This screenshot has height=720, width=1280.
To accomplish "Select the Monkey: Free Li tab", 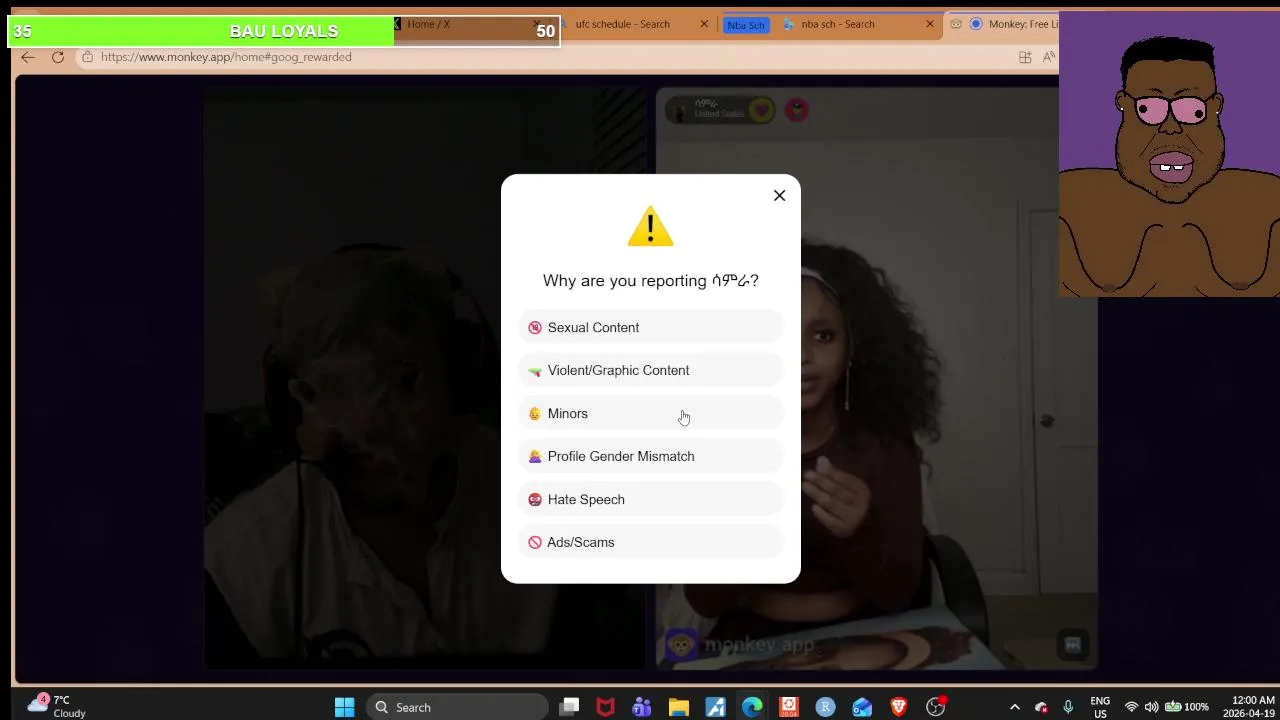I will coord(1003,24).
